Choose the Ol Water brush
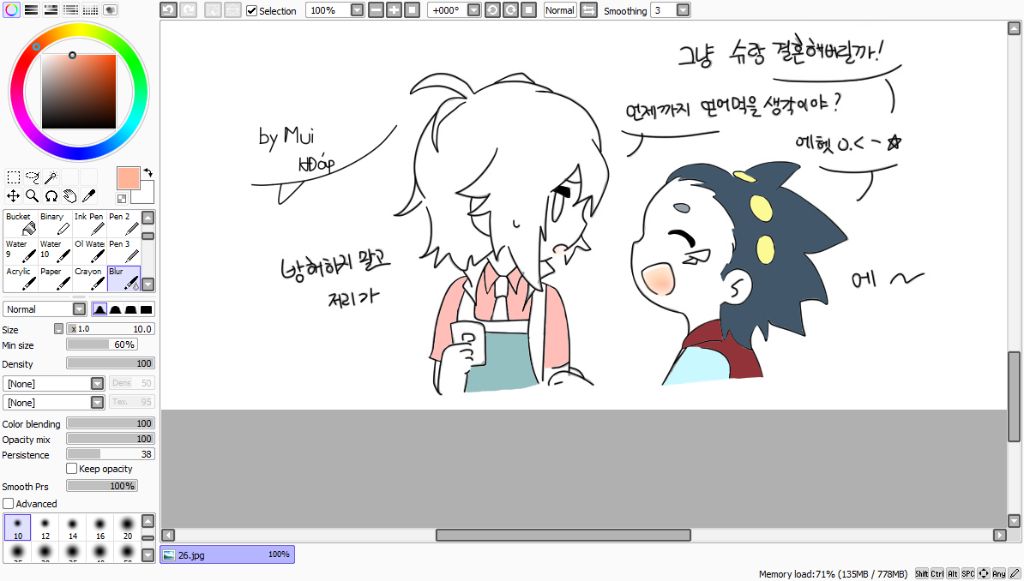 coord(89,251)
